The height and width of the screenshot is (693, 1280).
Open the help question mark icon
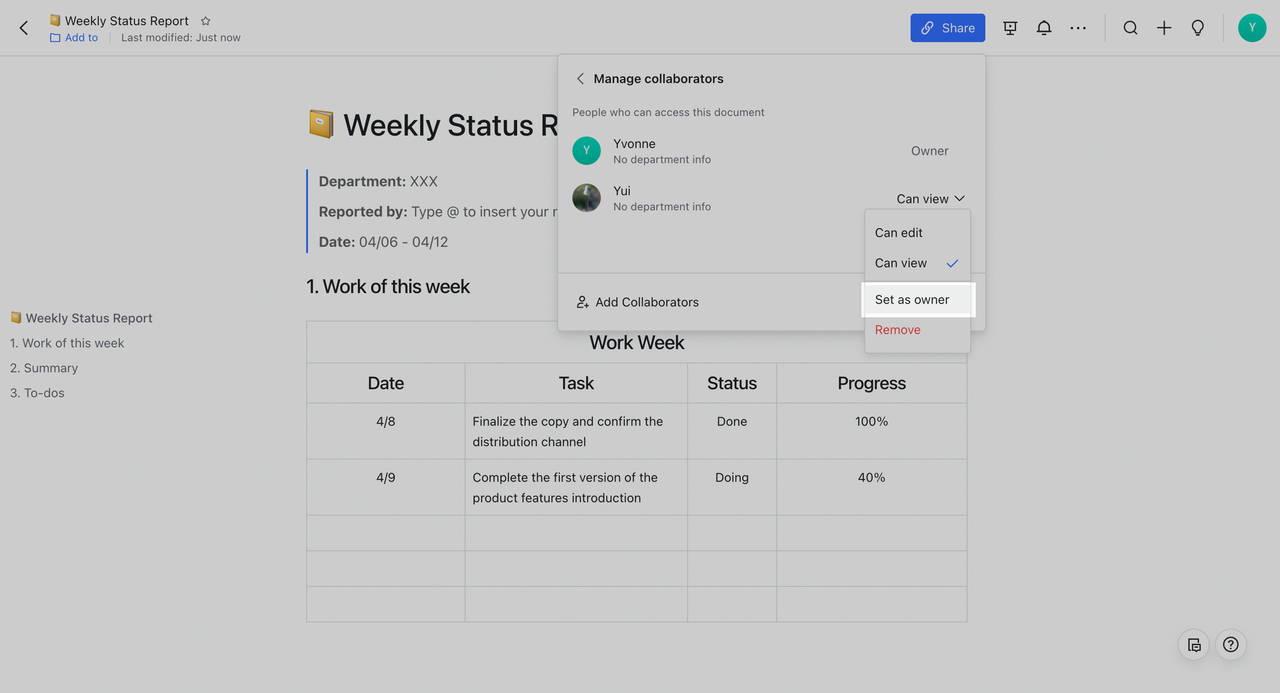(1231, 645)
